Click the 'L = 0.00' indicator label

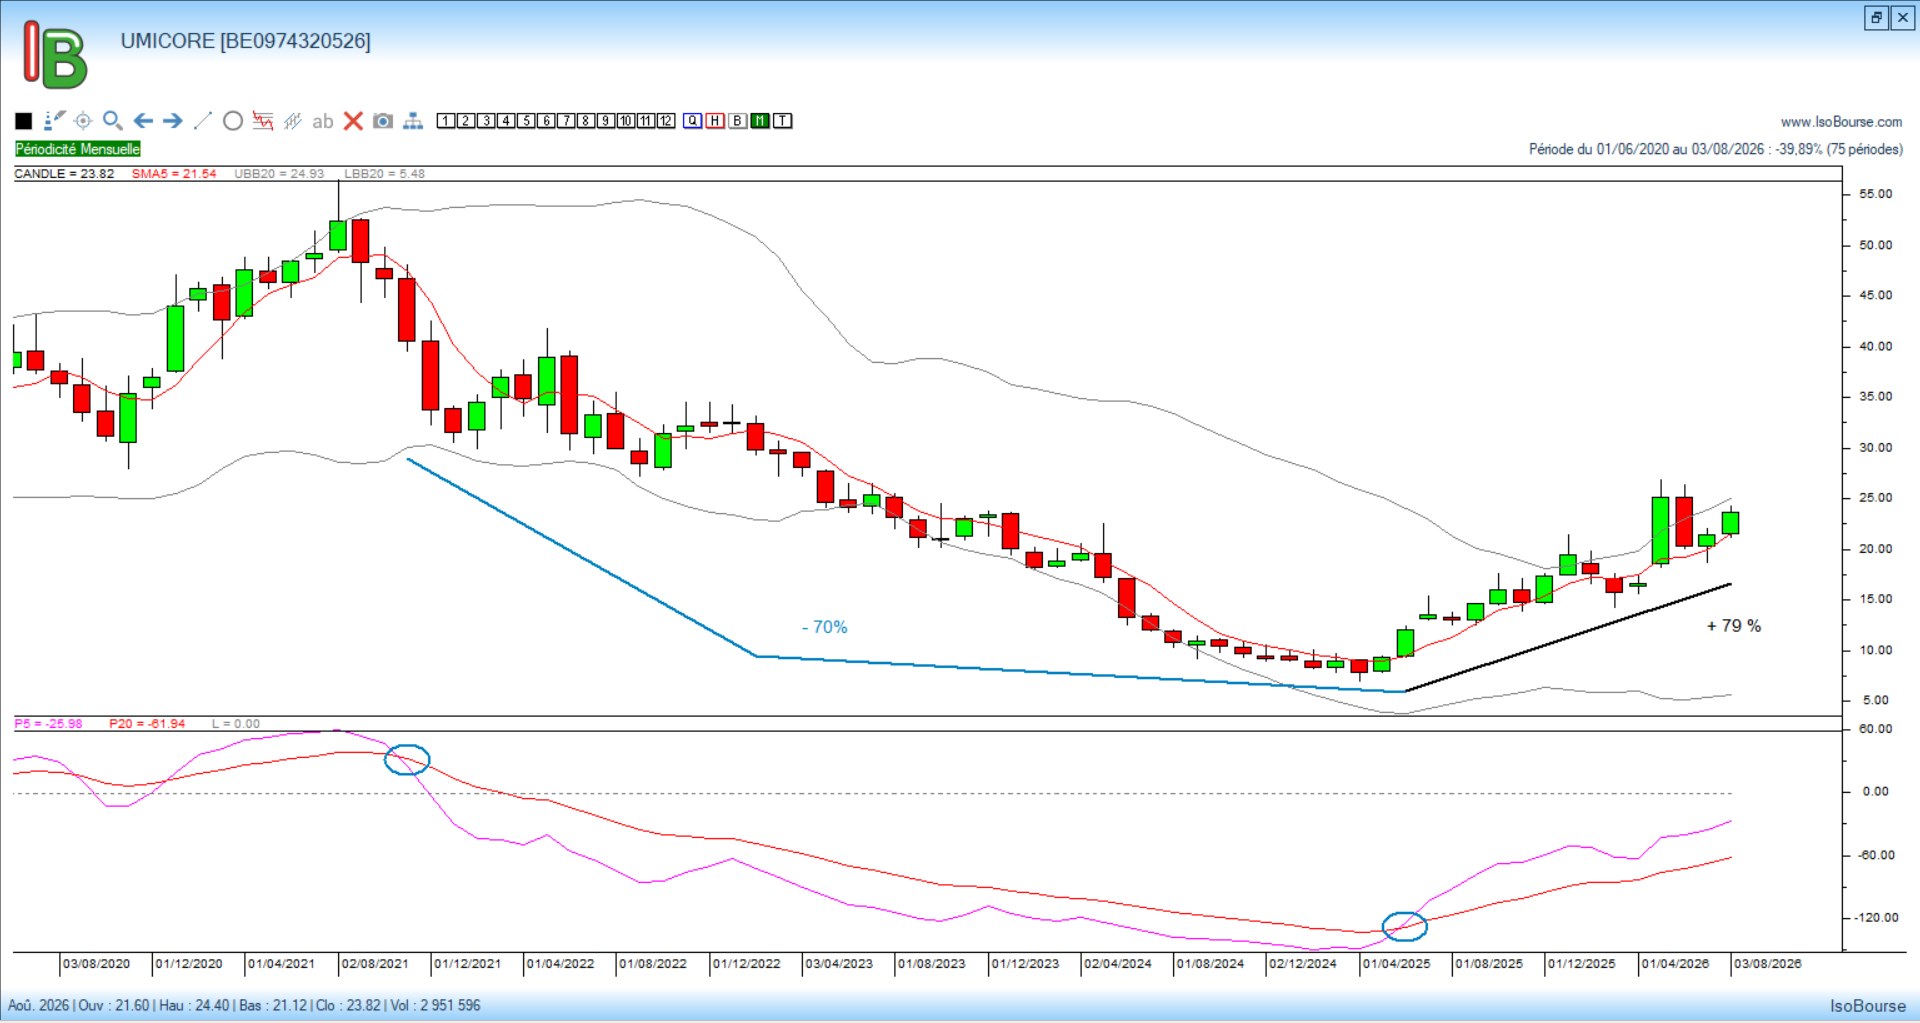click(x=236, y=724)
